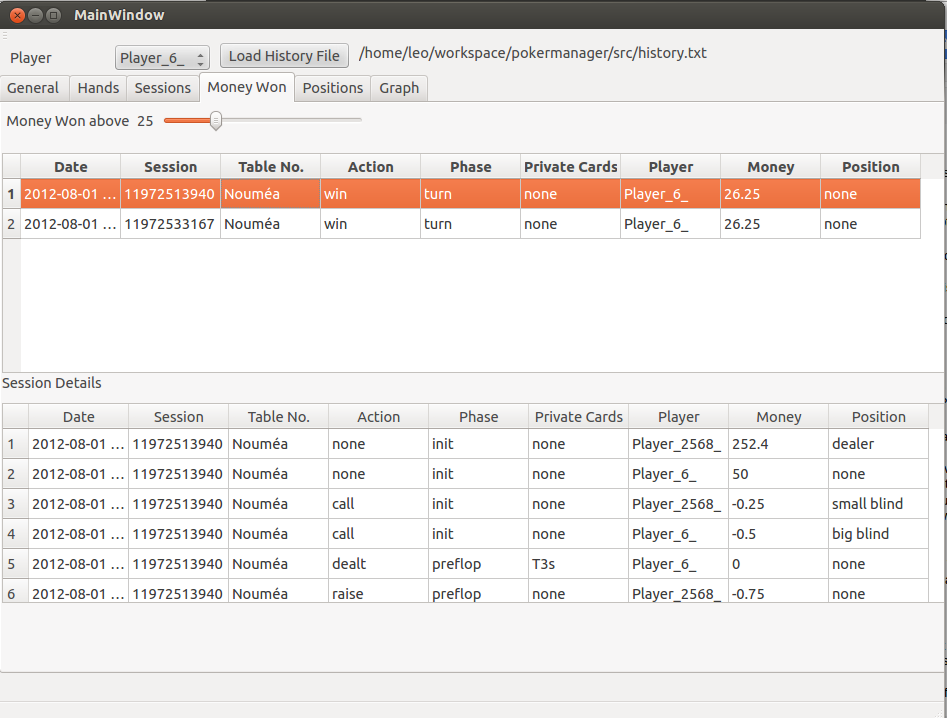
Task: Click upper table's Position column header
Action: click(870, 167)
